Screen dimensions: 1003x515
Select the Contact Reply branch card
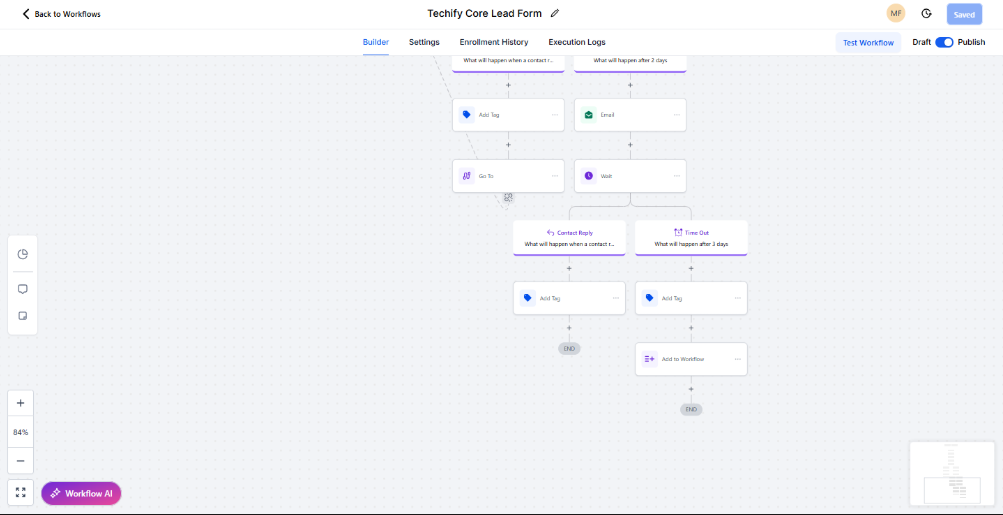(x=569, y=238)
